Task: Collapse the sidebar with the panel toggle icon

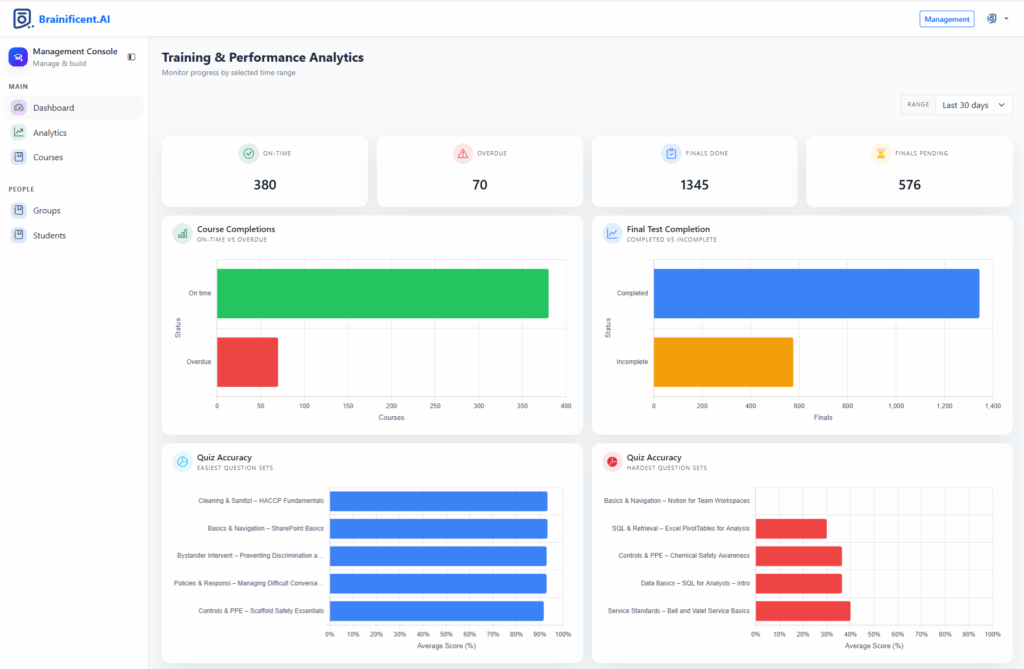Action: pos(132,57)
